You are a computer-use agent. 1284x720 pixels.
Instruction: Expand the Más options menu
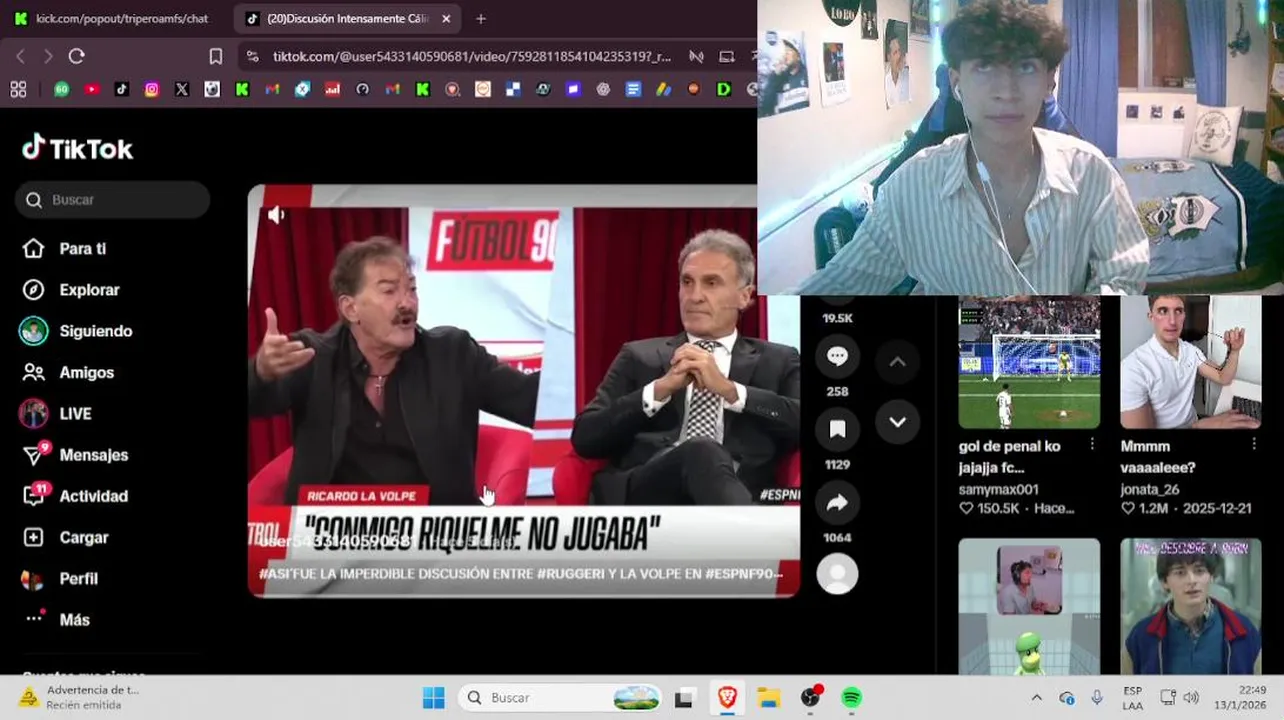pyautogui.click(x=58, y=620)
